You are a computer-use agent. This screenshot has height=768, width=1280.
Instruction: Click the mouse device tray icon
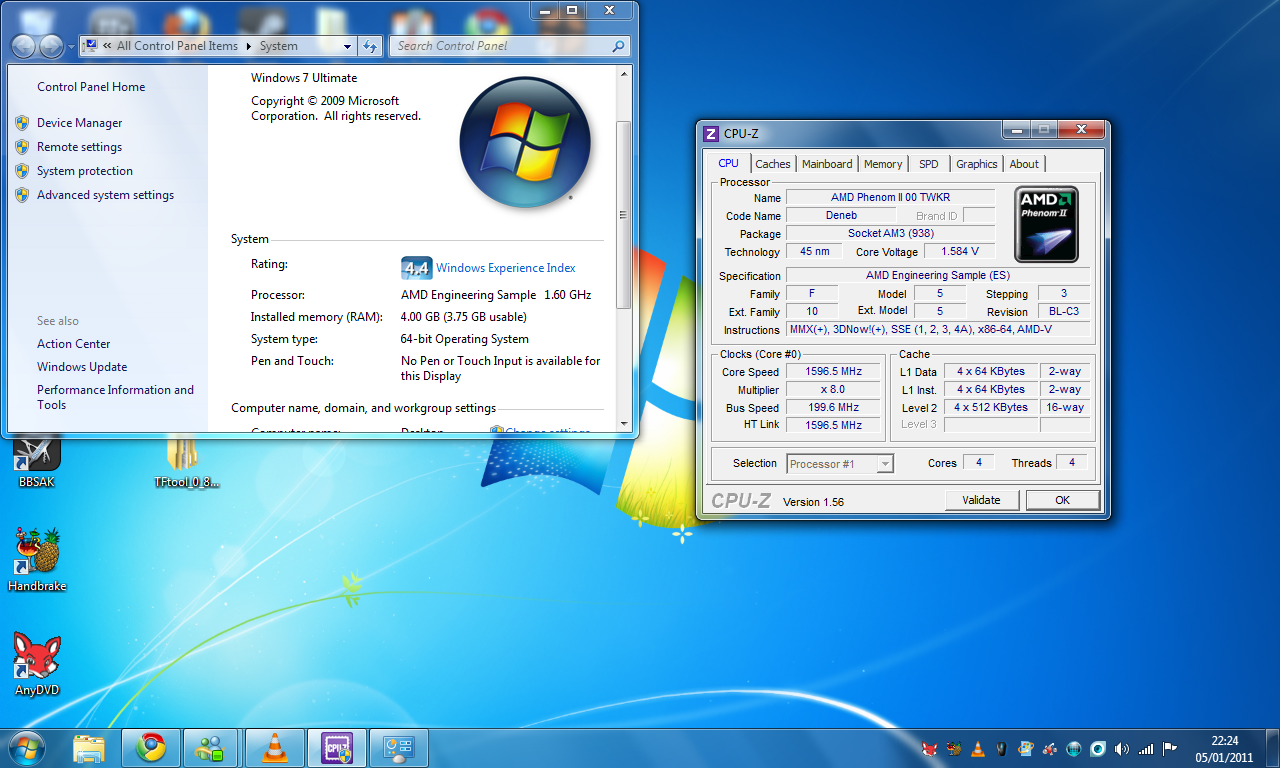coord(1002,748)
